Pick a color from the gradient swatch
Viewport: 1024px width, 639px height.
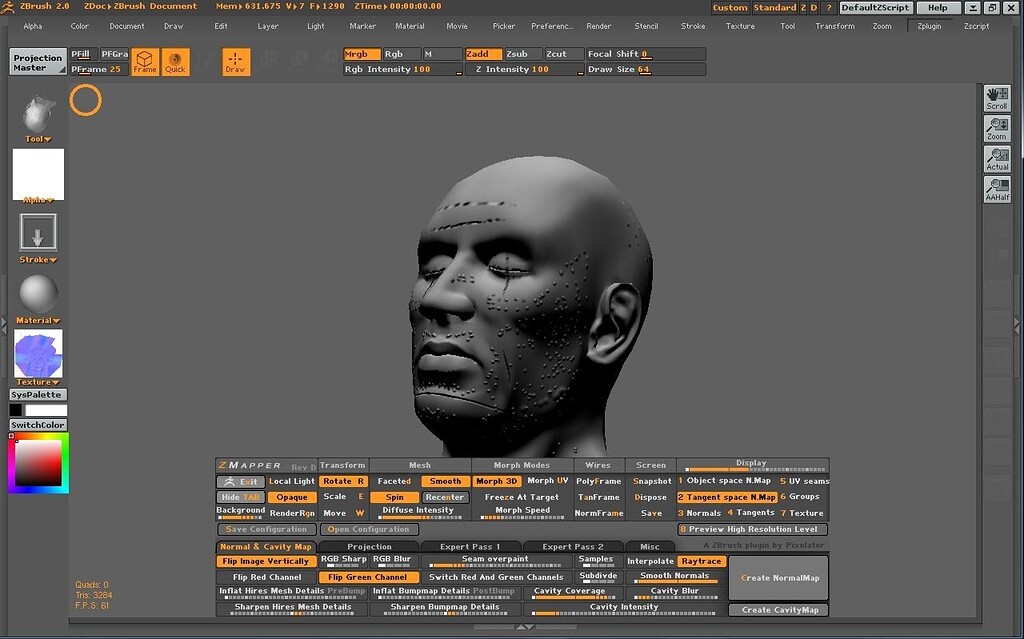pyautogui.click(x=36, y=463)
